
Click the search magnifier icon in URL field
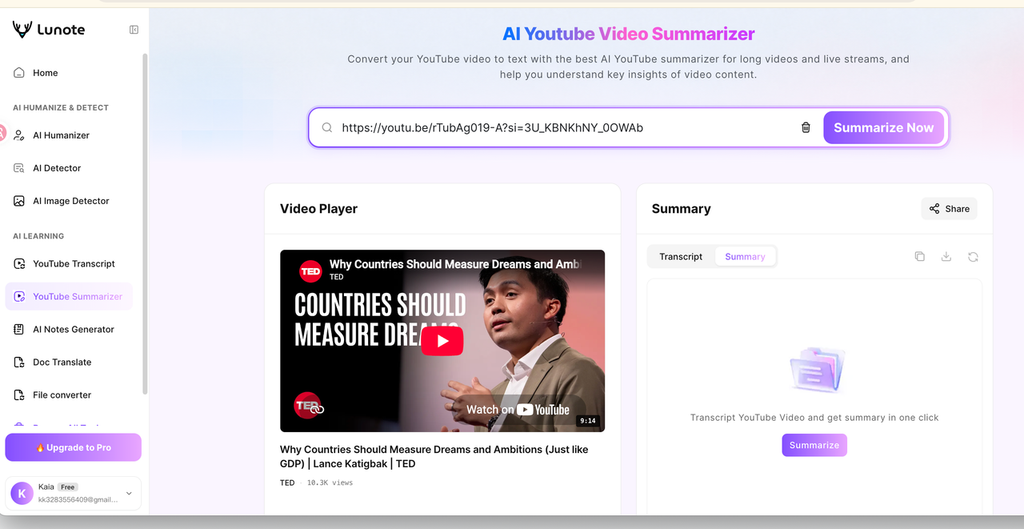coord(327,127)
